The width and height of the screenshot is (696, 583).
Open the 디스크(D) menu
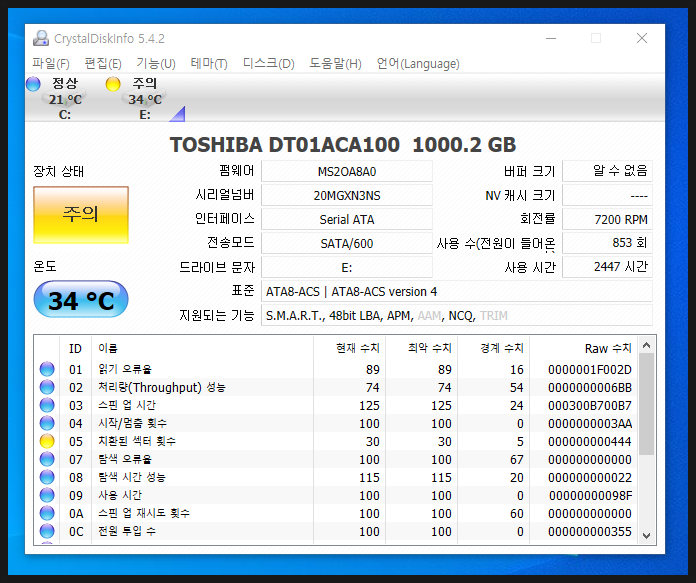pyautogui.click(x=269, y=63)
